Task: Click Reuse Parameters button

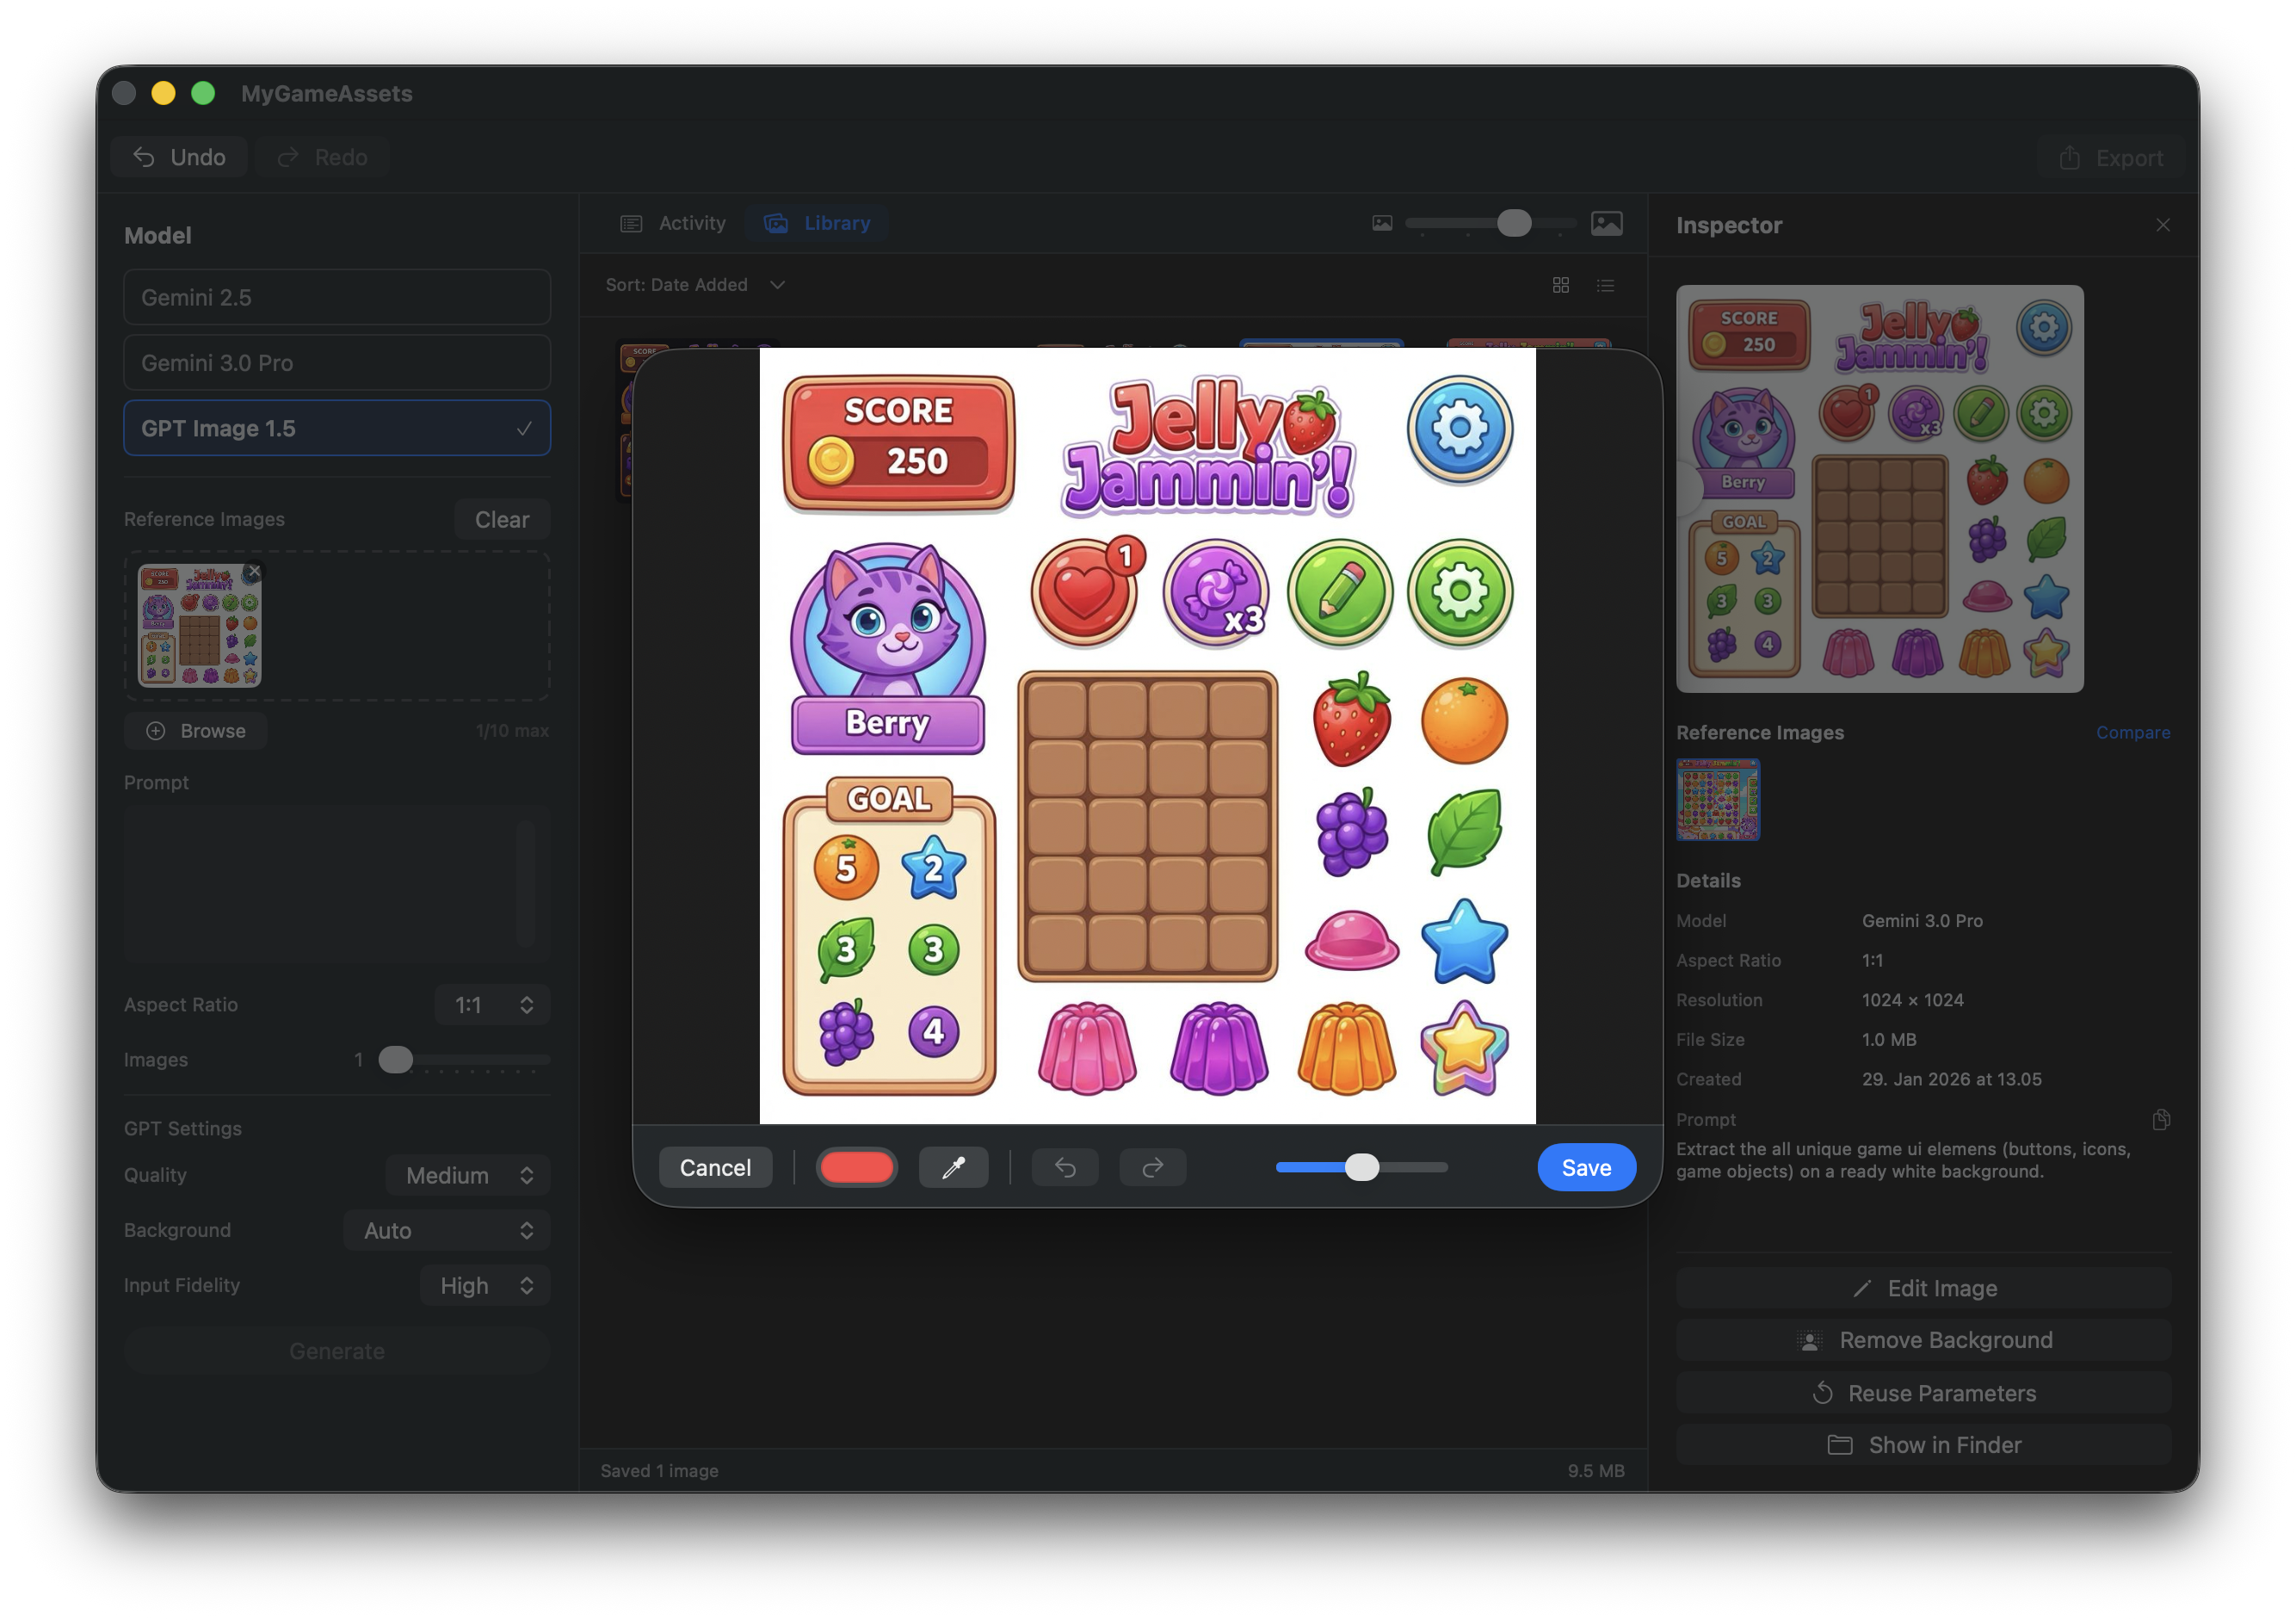Action: [1923, 1393]
